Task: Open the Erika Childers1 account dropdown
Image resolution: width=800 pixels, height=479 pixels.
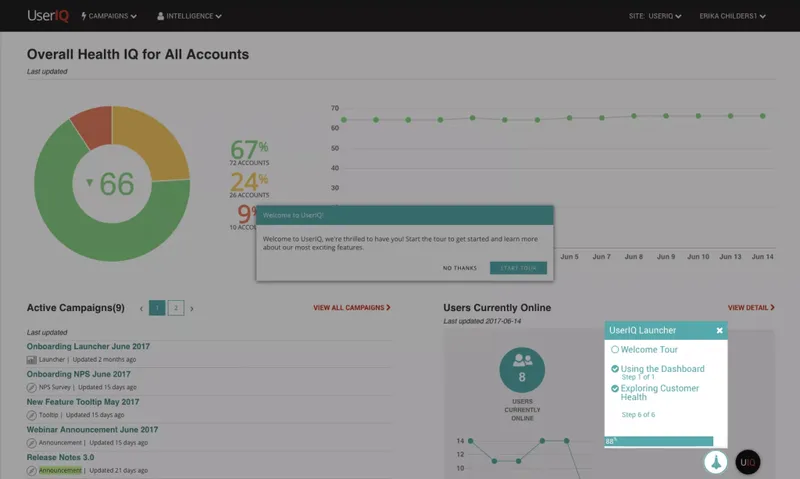Action: tap(732, 16)
